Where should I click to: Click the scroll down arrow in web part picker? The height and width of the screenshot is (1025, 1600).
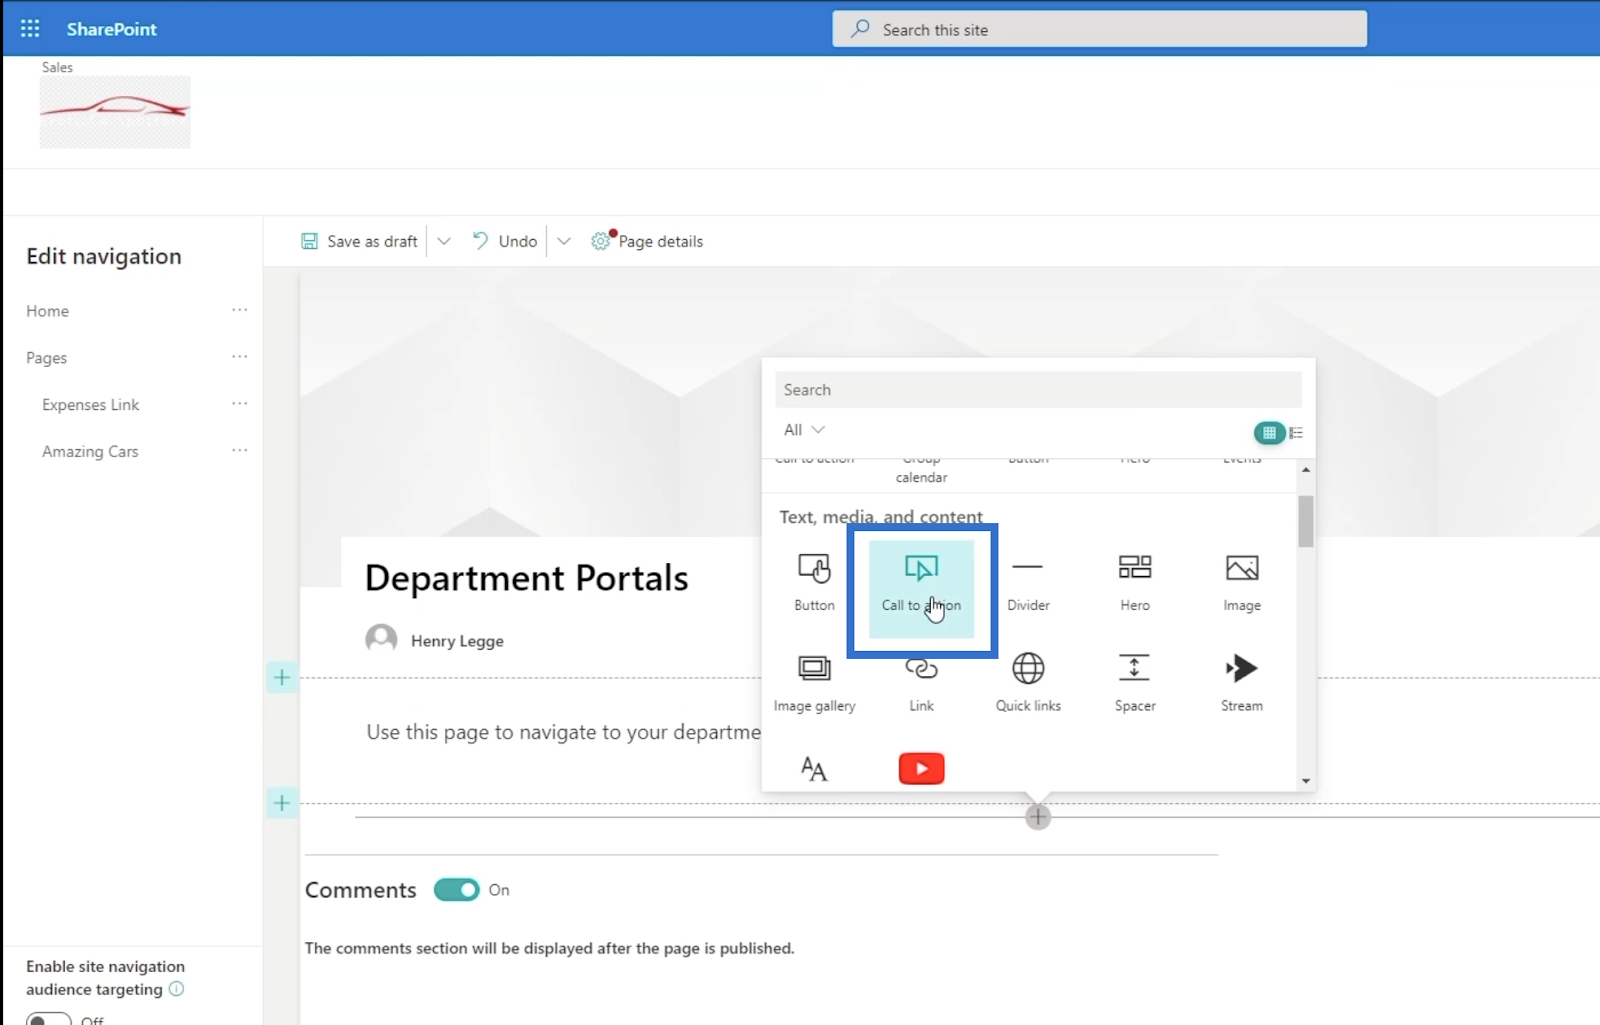(1305, 781)
